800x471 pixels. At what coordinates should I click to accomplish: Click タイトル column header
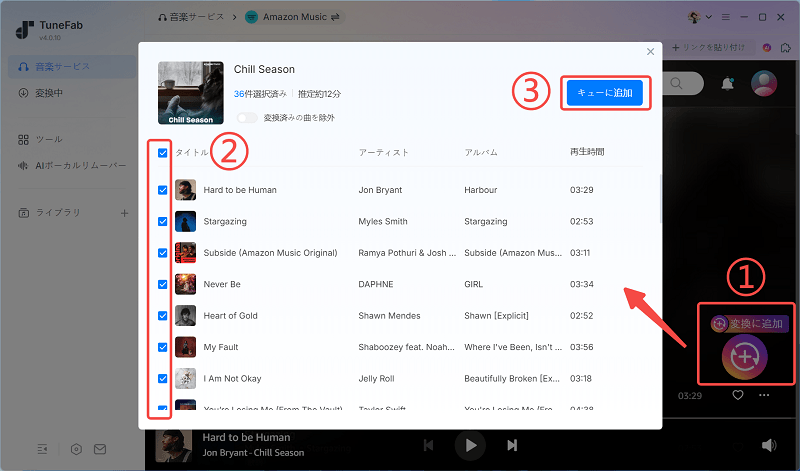pyautogui.click(x=192, y=153)
